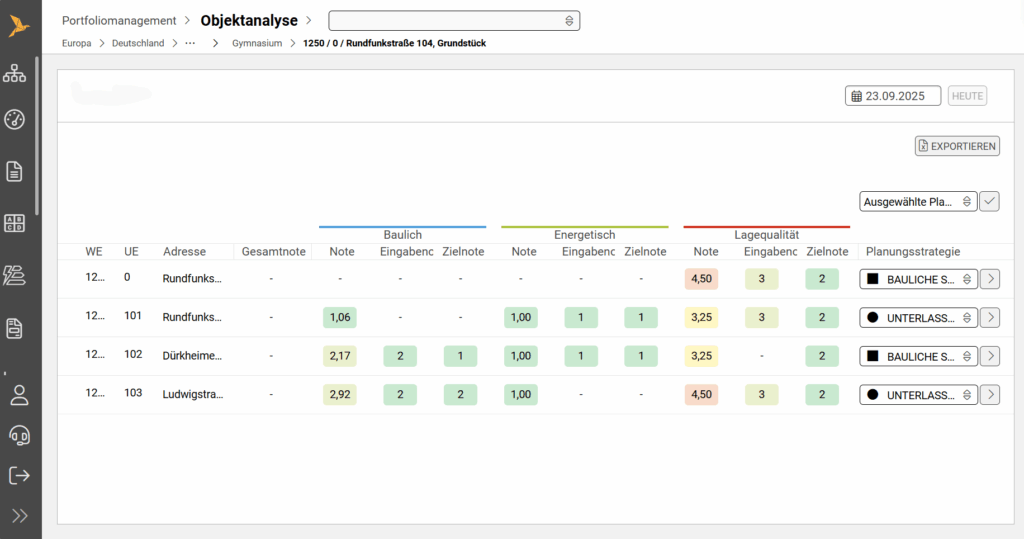Click the headset support icon

[18, 435]
